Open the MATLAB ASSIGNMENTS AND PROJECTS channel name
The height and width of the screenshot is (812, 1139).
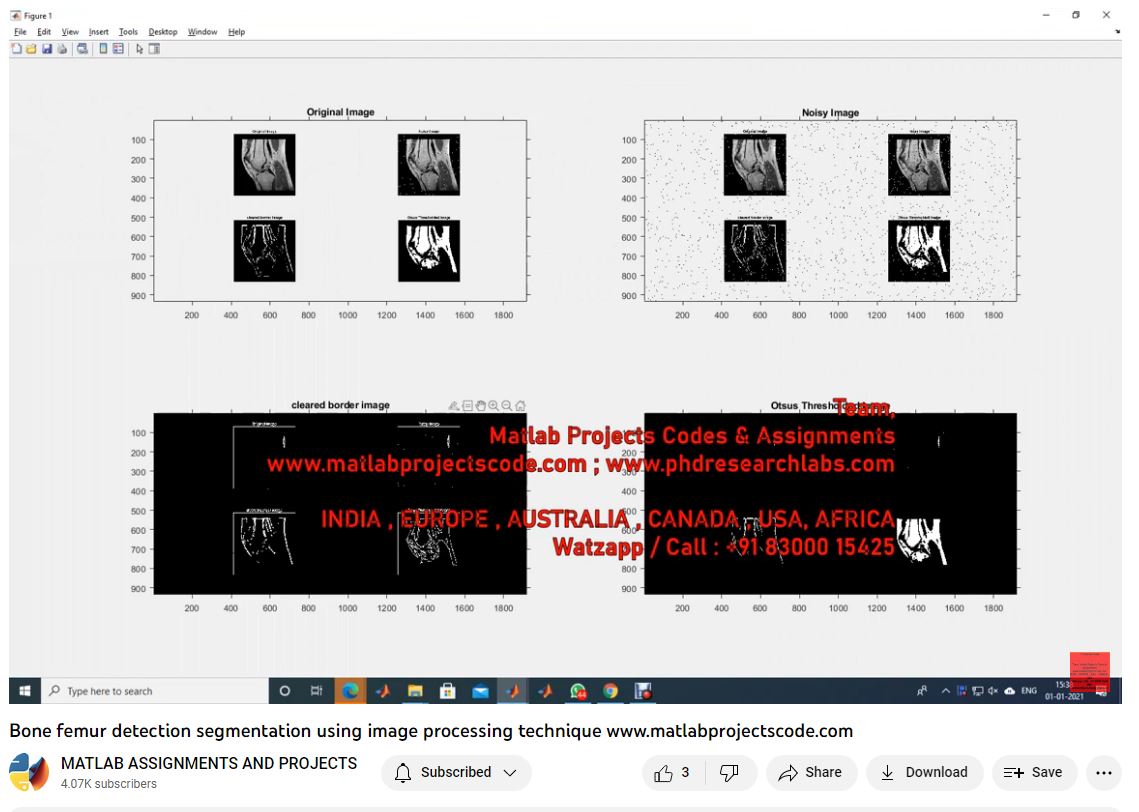pos(209,763)
